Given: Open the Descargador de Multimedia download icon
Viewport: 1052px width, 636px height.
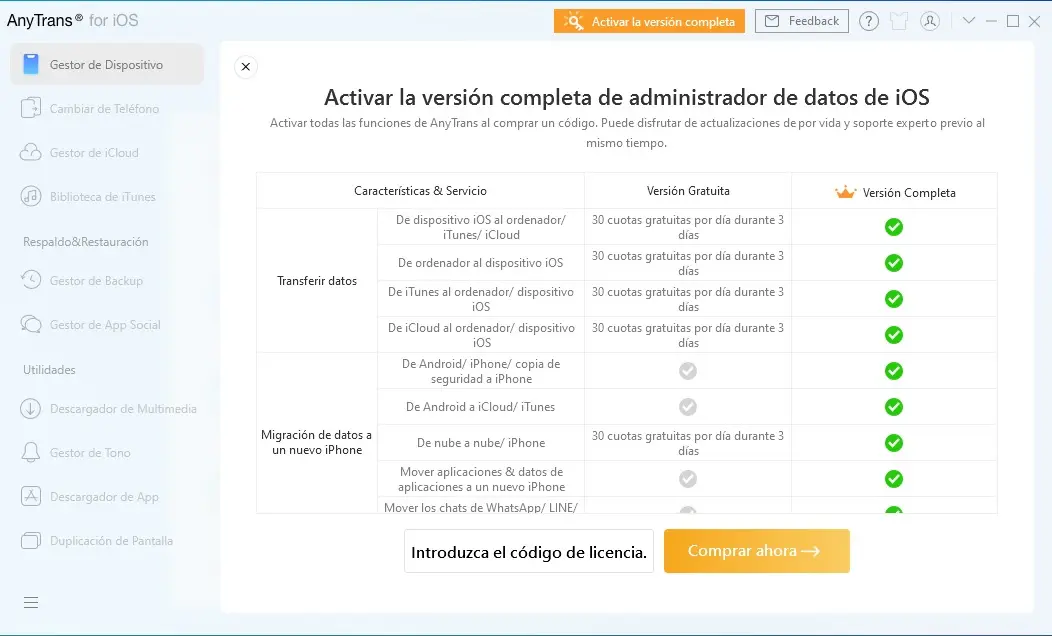Looking at the screenshot, I should point(31,409).
